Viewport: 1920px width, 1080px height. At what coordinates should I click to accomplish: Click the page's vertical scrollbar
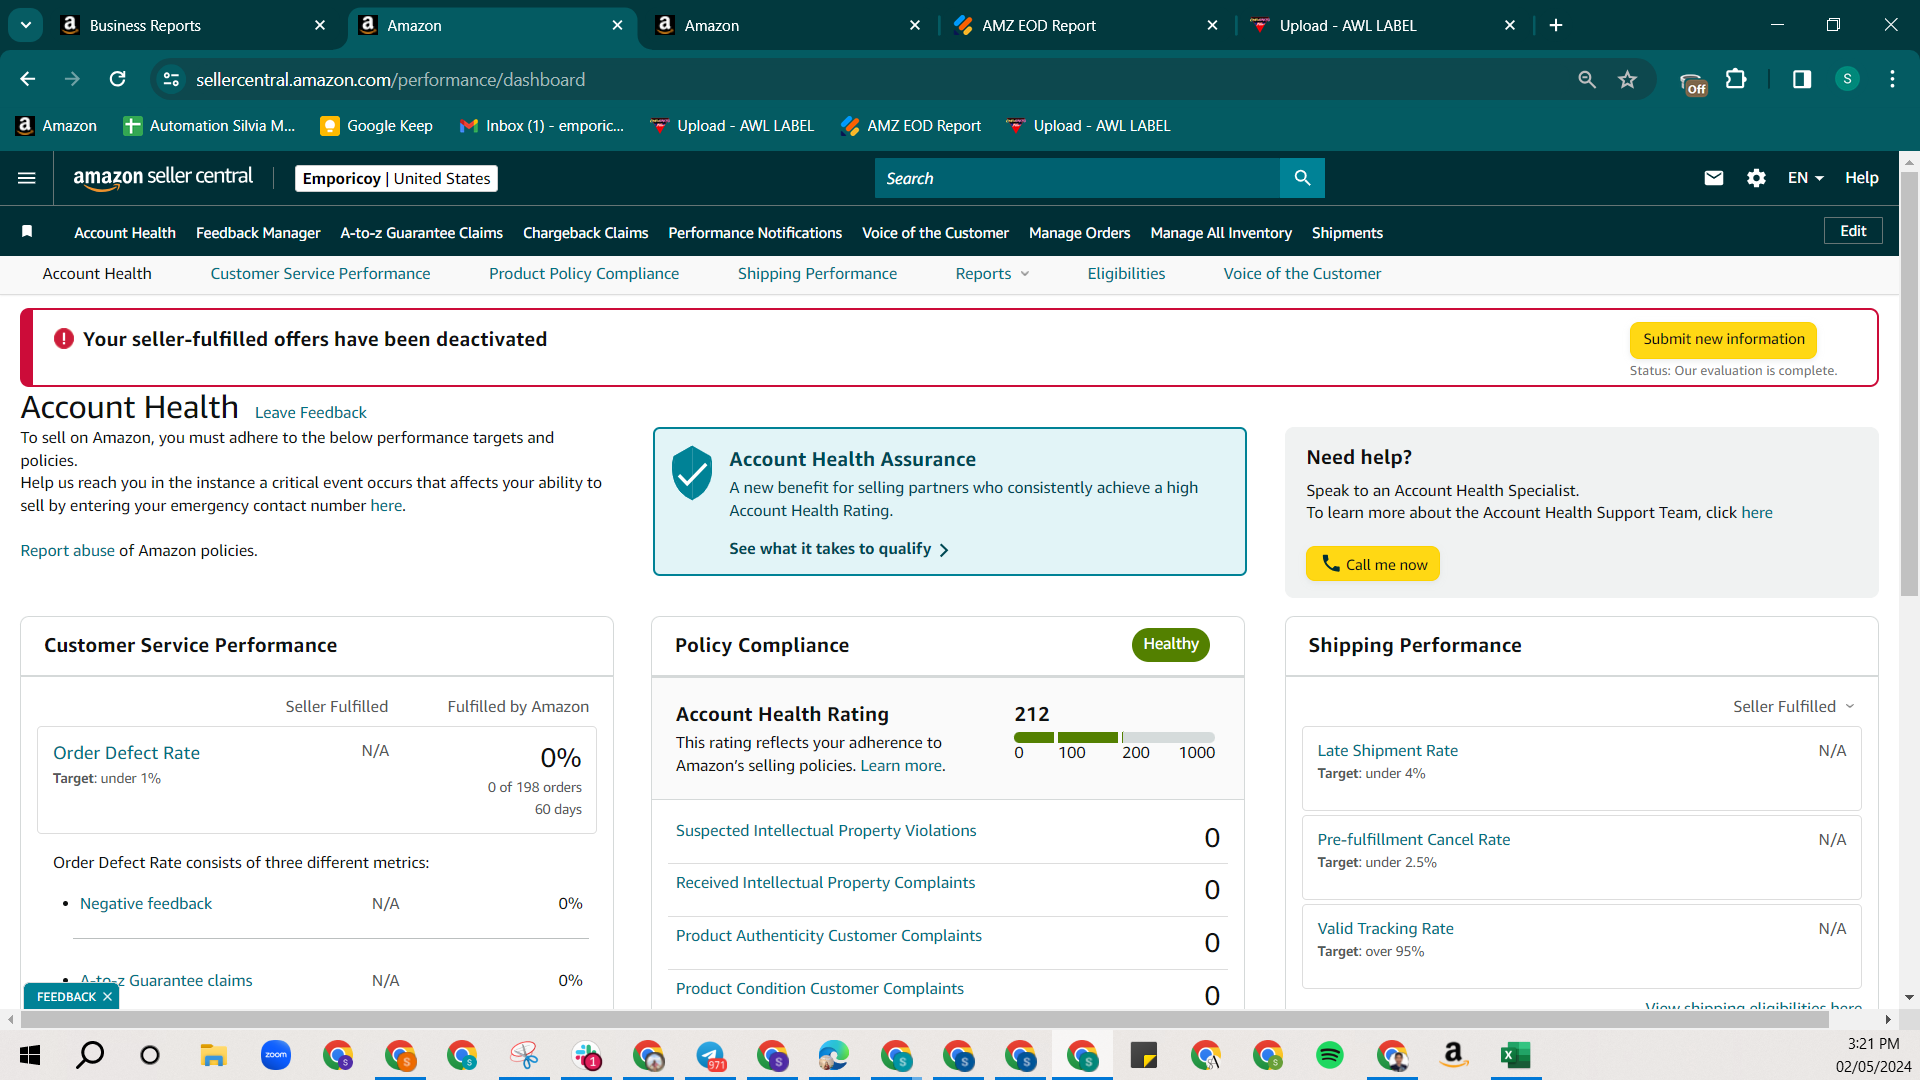tap(1909, 385)
